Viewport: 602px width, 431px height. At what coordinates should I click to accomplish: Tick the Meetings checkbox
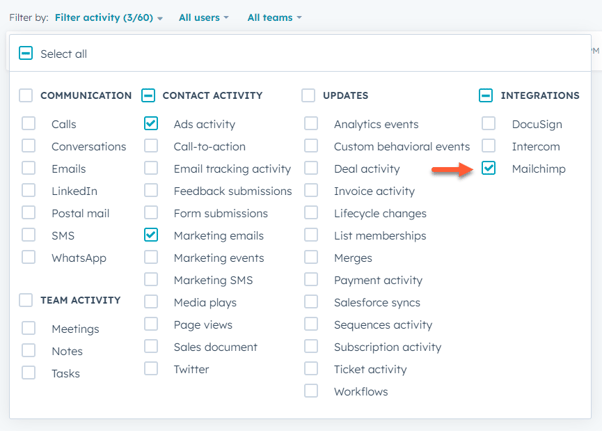[29, 329]
